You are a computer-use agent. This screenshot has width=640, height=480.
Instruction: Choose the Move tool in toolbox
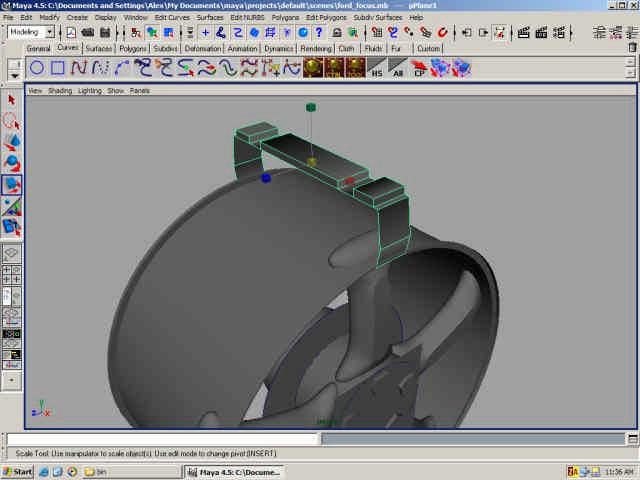[12, 143]
